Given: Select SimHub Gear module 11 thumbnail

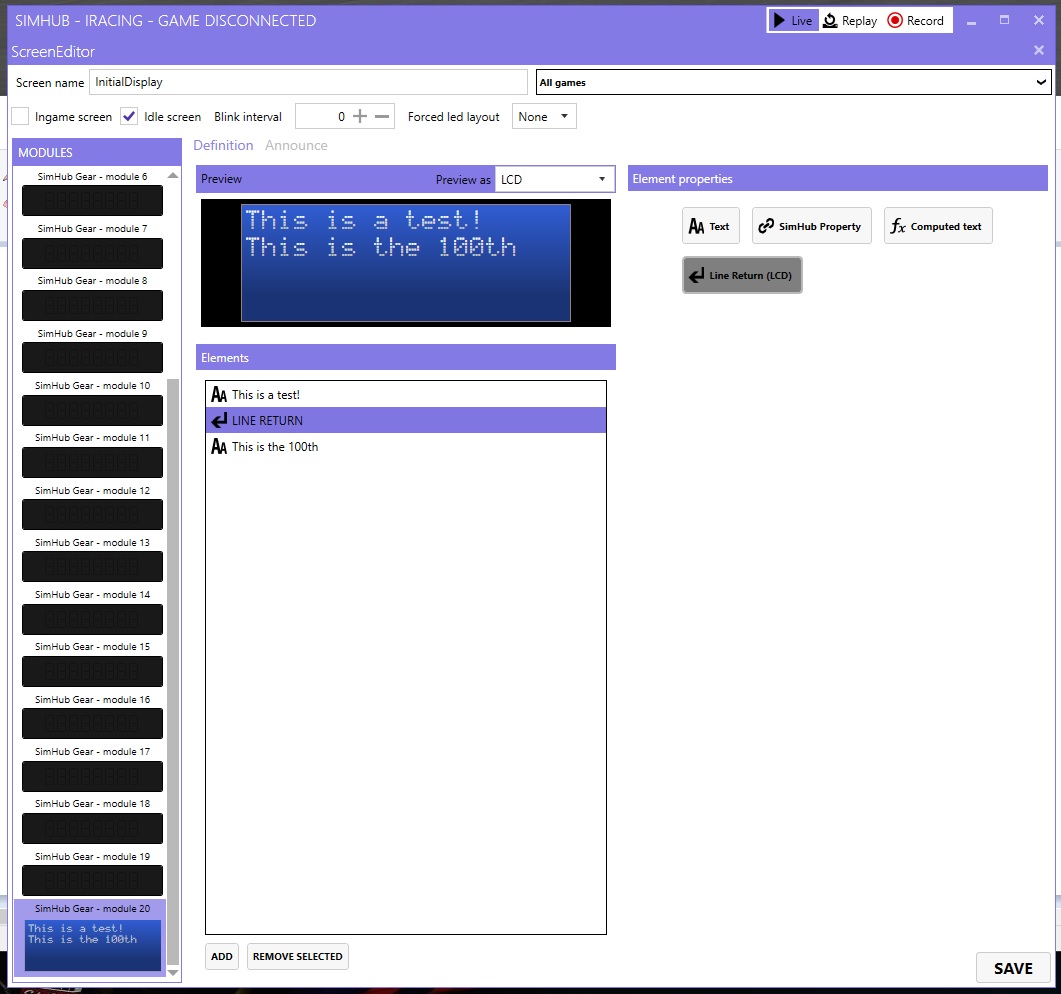Looking at the screenshot, I should [x=92, y=462].
